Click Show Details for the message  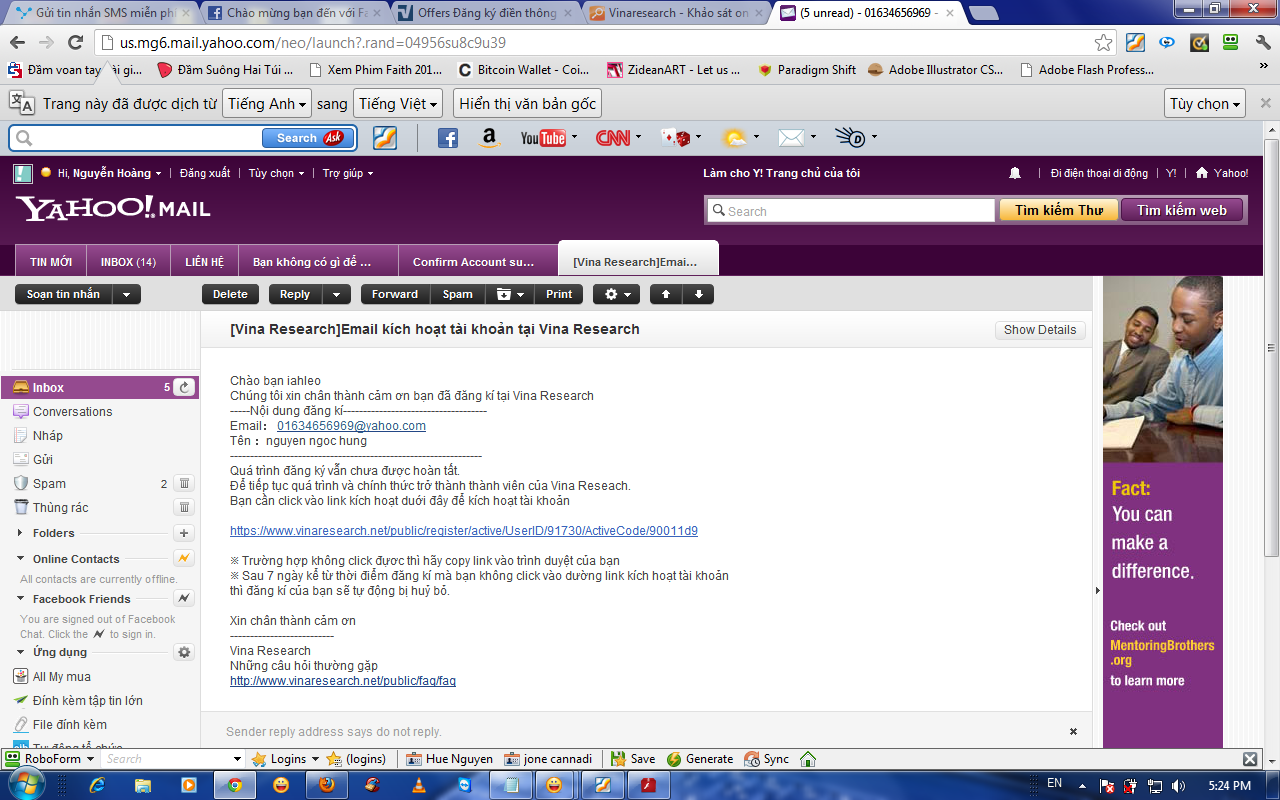[x=1040, y=330]
